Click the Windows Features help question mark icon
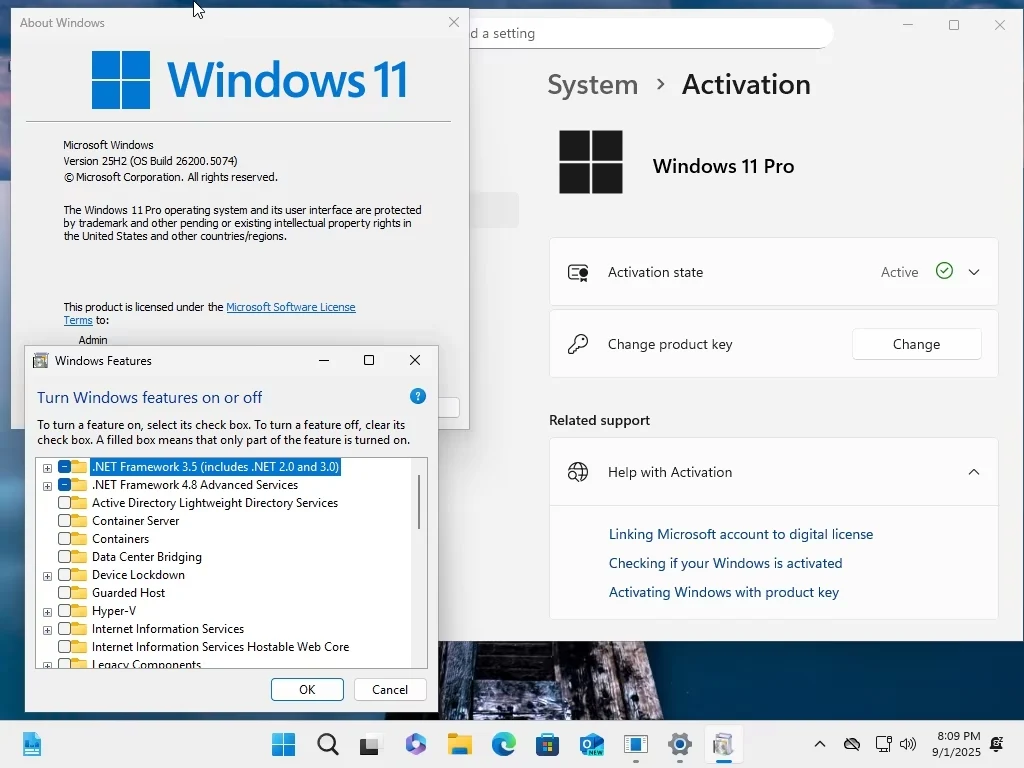1024x768 pixels. tap(418, 397)
